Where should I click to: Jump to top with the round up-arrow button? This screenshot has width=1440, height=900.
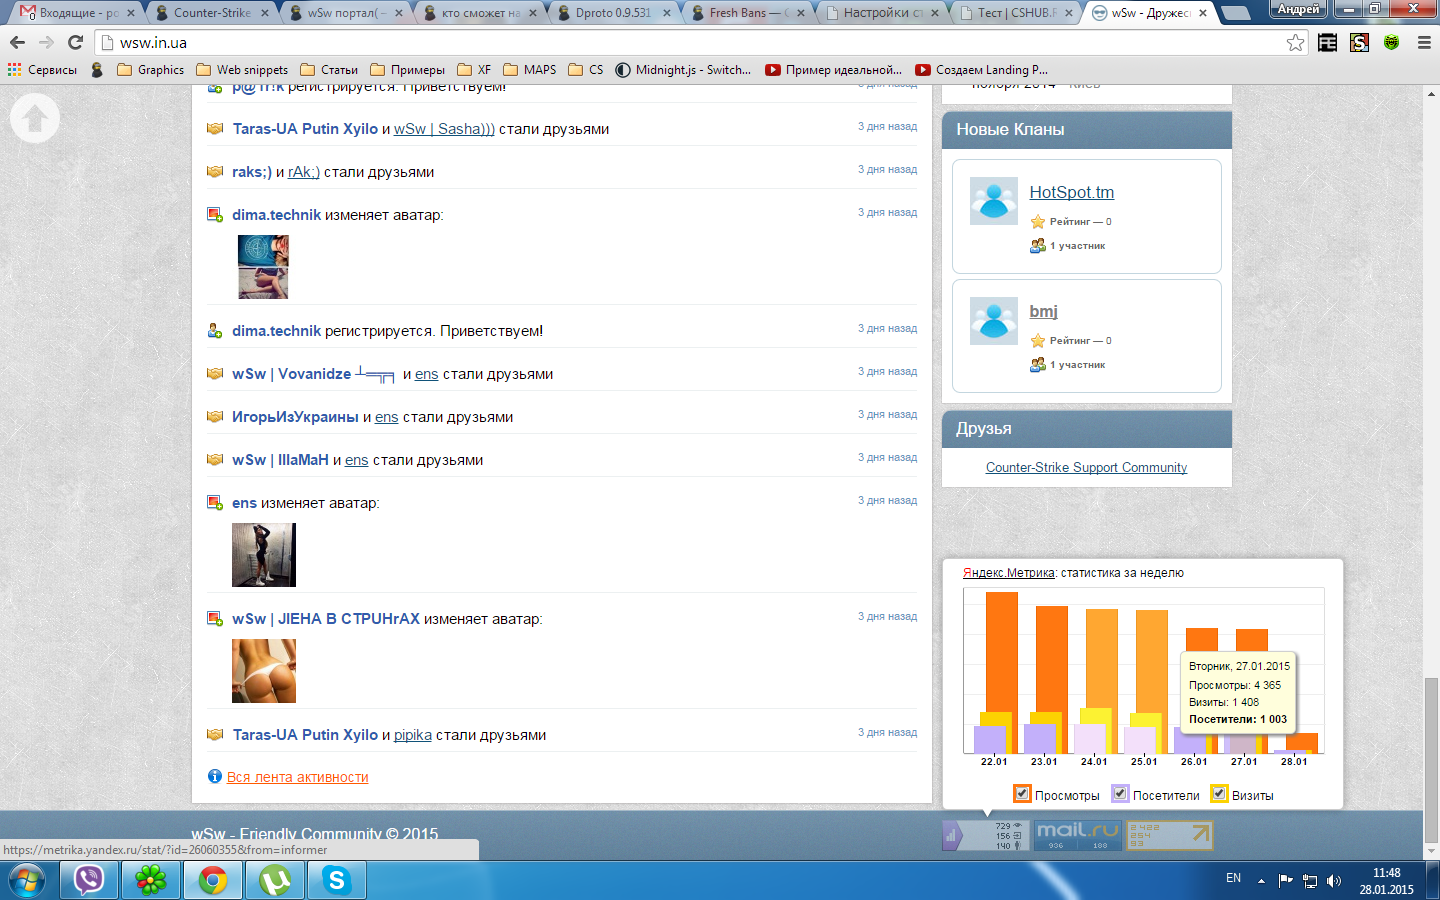[35, 118]
